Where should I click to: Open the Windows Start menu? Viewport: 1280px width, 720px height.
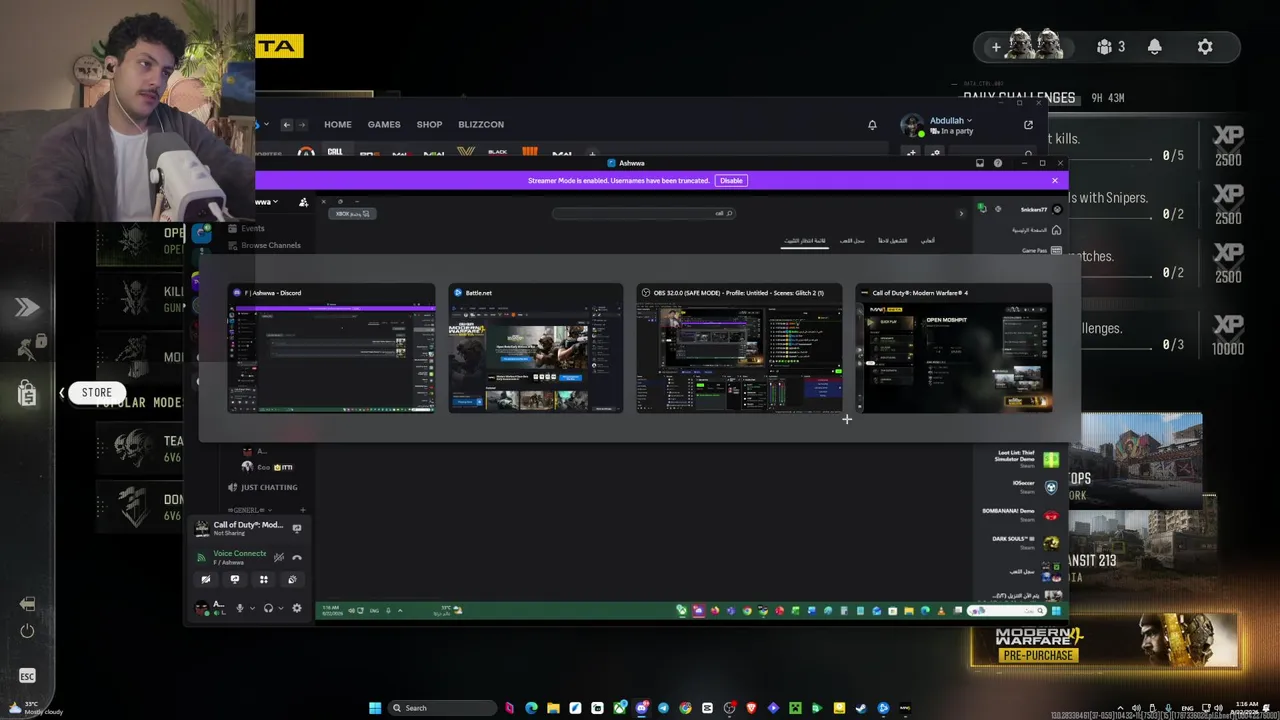coord(375,708)
